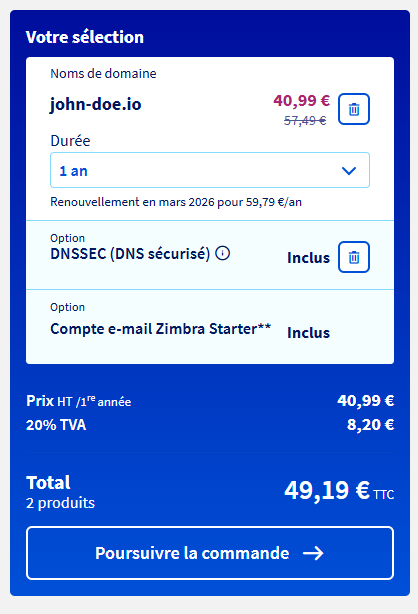Screen dimensions: 418x614
Task: Click the '2 produits' count text
Action: (60, 503)
